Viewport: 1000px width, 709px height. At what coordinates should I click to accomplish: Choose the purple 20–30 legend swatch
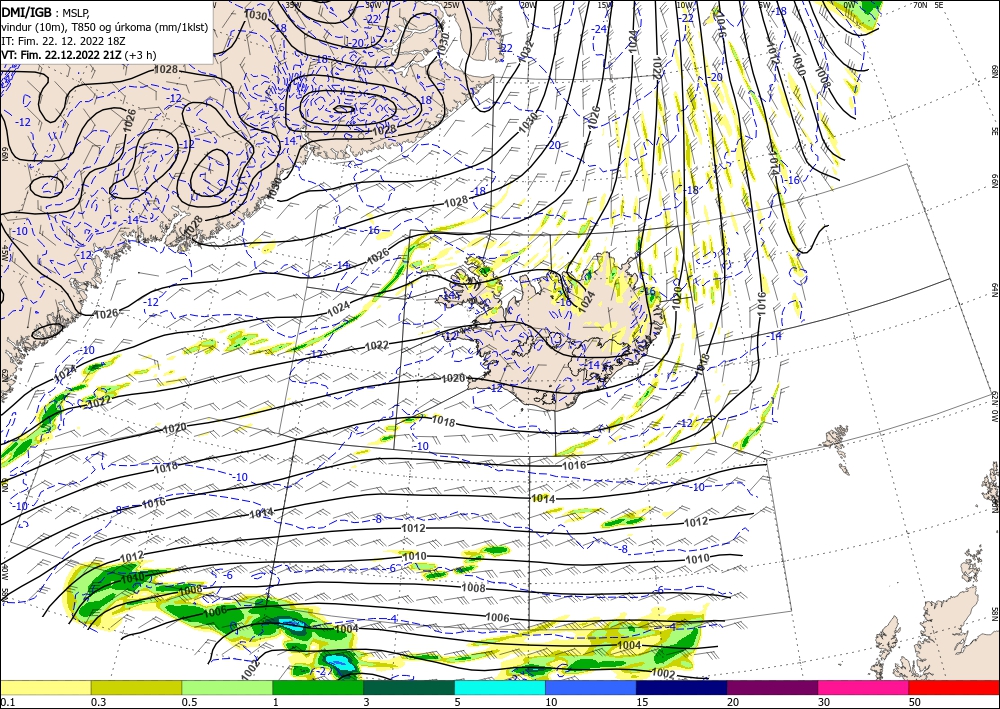click(772, 687)
